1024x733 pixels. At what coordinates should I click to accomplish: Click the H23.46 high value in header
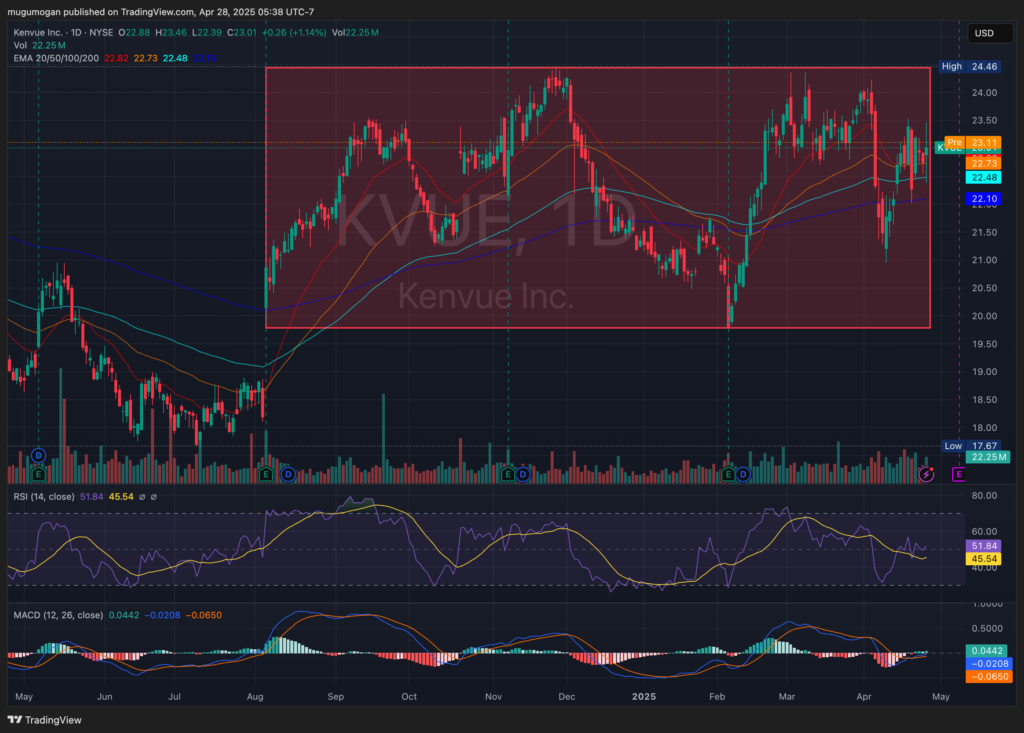pyautogui.click(x=170, y=32)
